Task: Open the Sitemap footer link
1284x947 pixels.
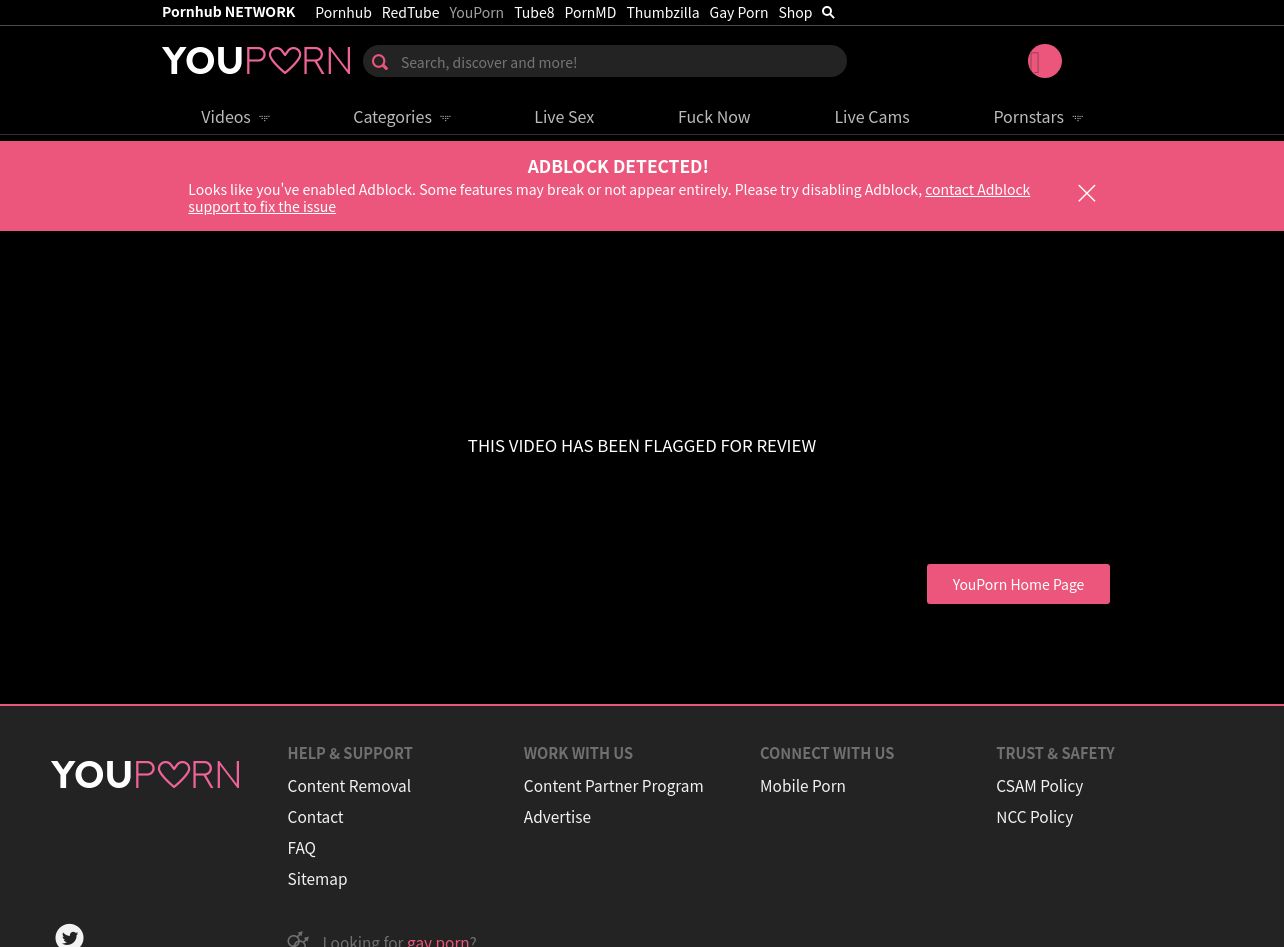Action: point(317,879)
